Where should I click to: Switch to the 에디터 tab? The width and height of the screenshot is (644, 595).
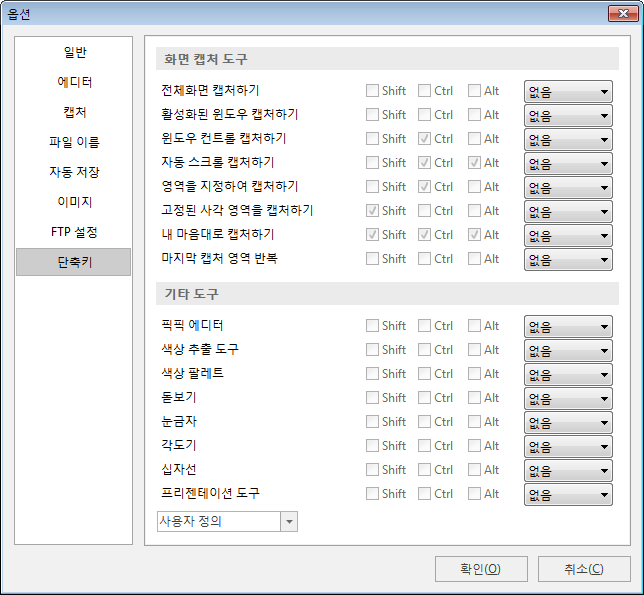coord(74,82)
